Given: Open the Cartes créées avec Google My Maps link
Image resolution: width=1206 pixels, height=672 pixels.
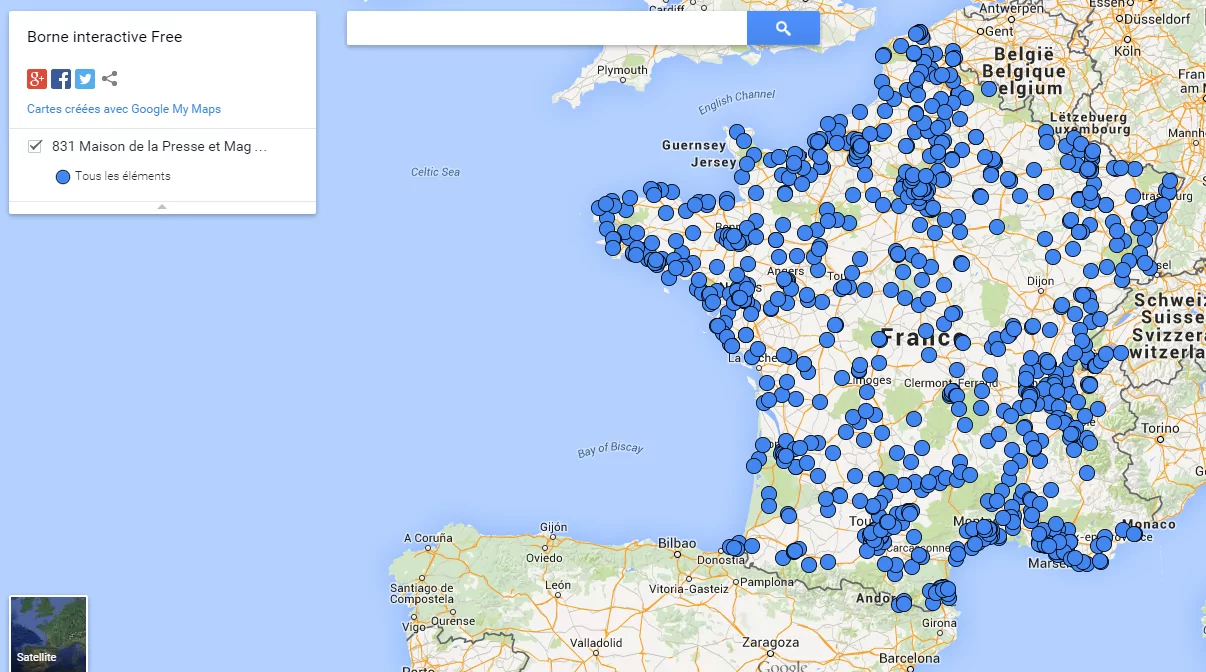Looking at the screenshot, I should pyautogui.click(x=124, y=109).
